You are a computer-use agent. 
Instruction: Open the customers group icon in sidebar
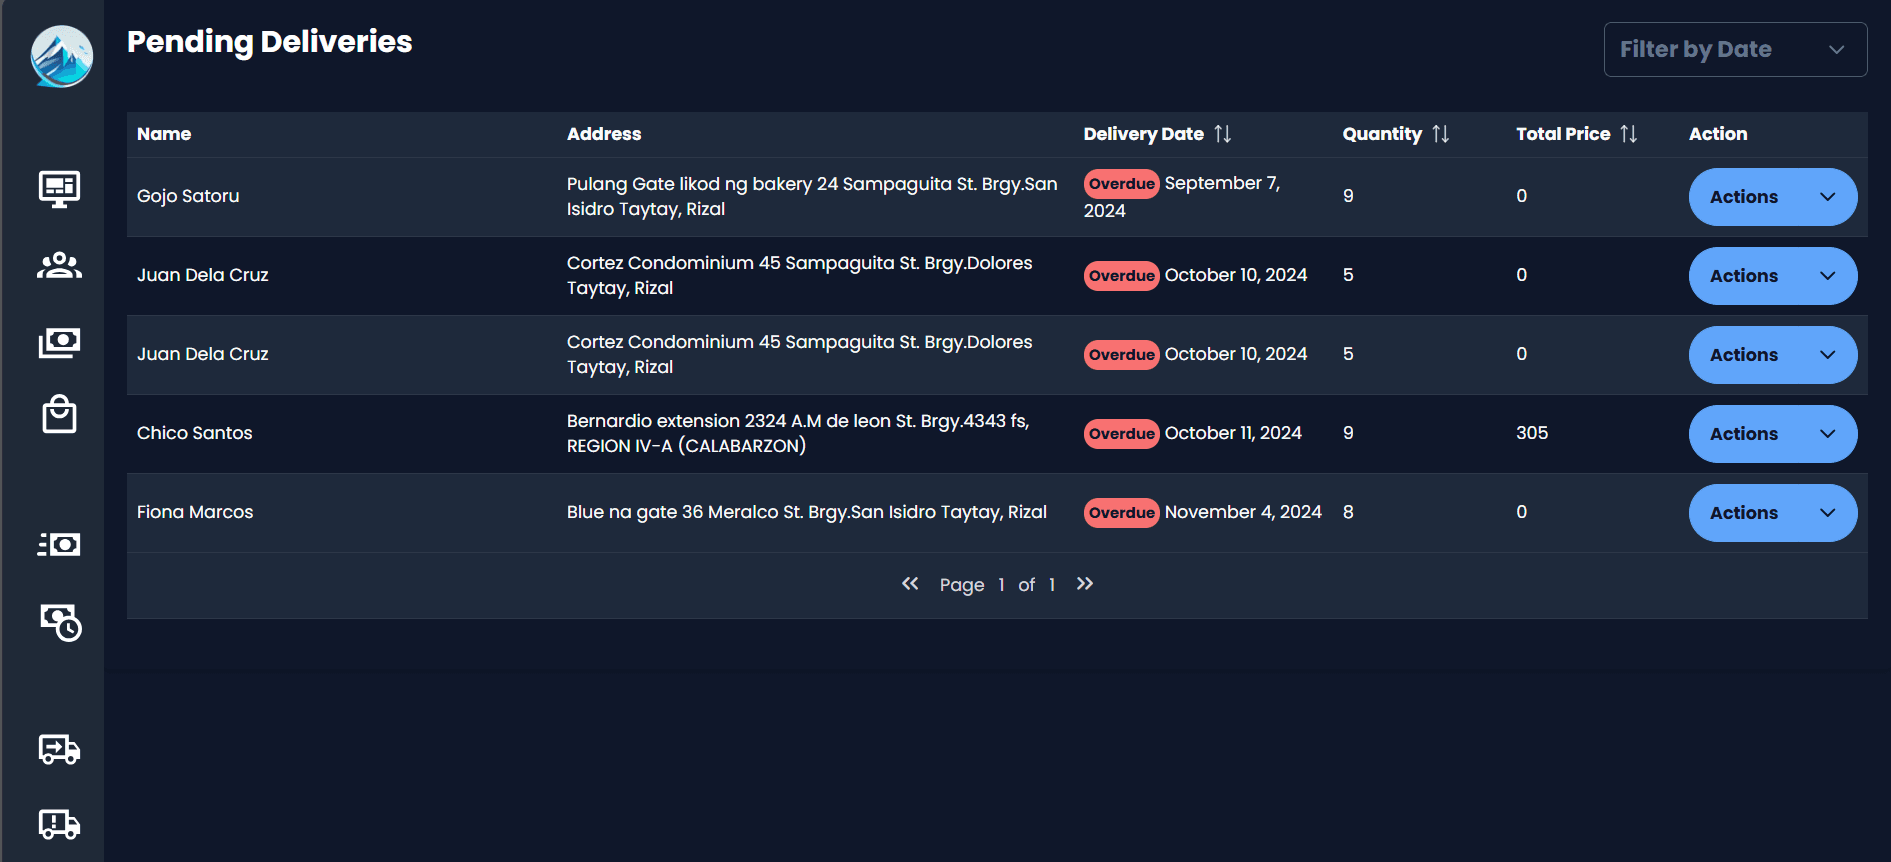59,265
